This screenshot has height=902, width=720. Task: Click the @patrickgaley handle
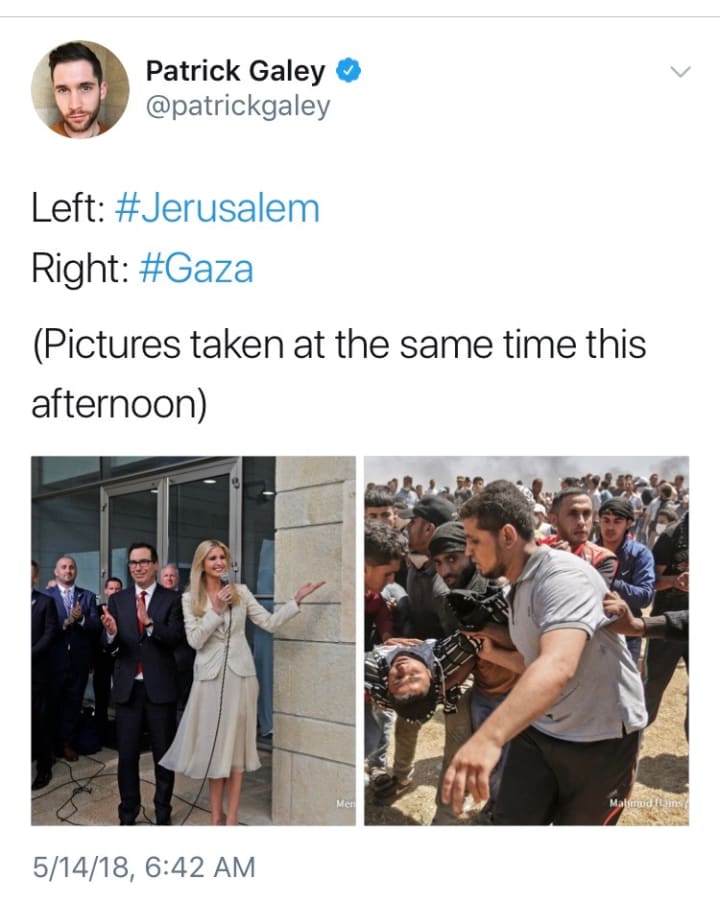click(x=238, y=106)
